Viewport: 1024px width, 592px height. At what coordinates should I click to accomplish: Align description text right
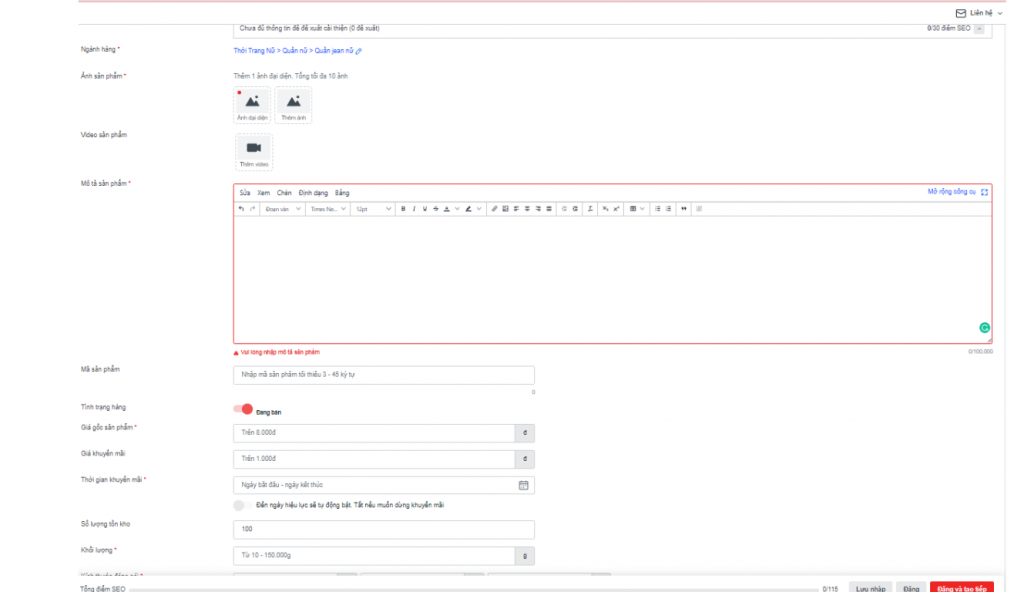[x=538, y=209]
